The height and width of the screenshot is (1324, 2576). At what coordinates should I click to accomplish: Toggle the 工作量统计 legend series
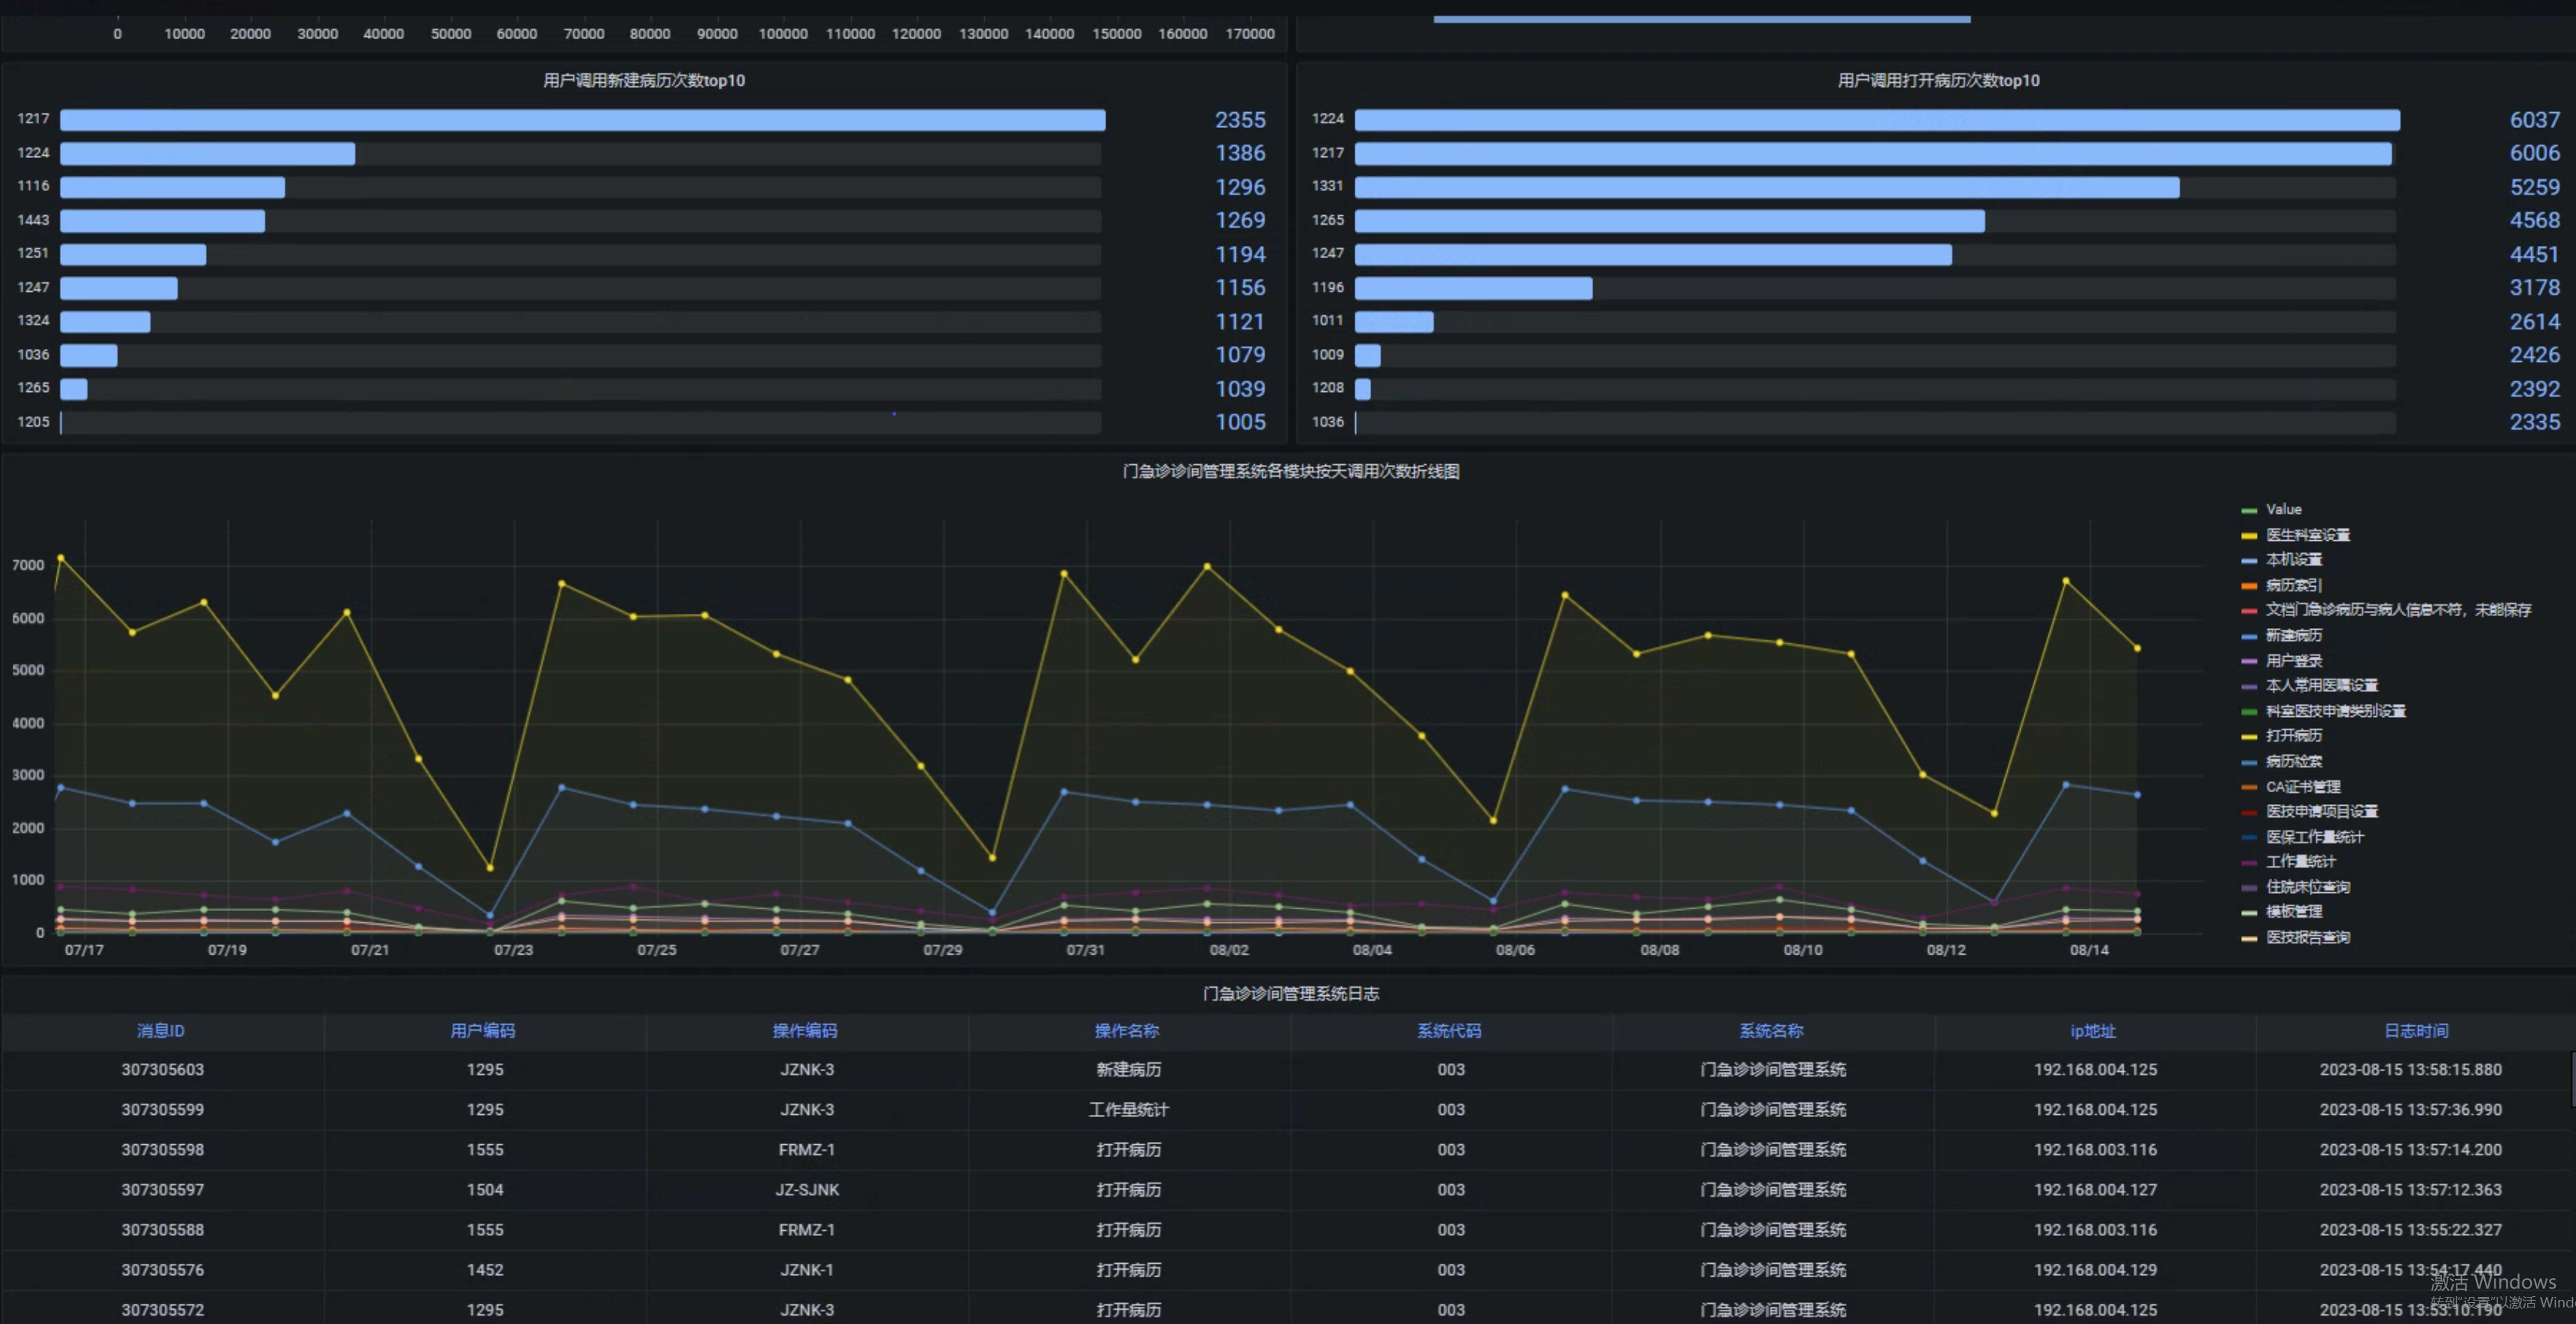coord(2301,862)
